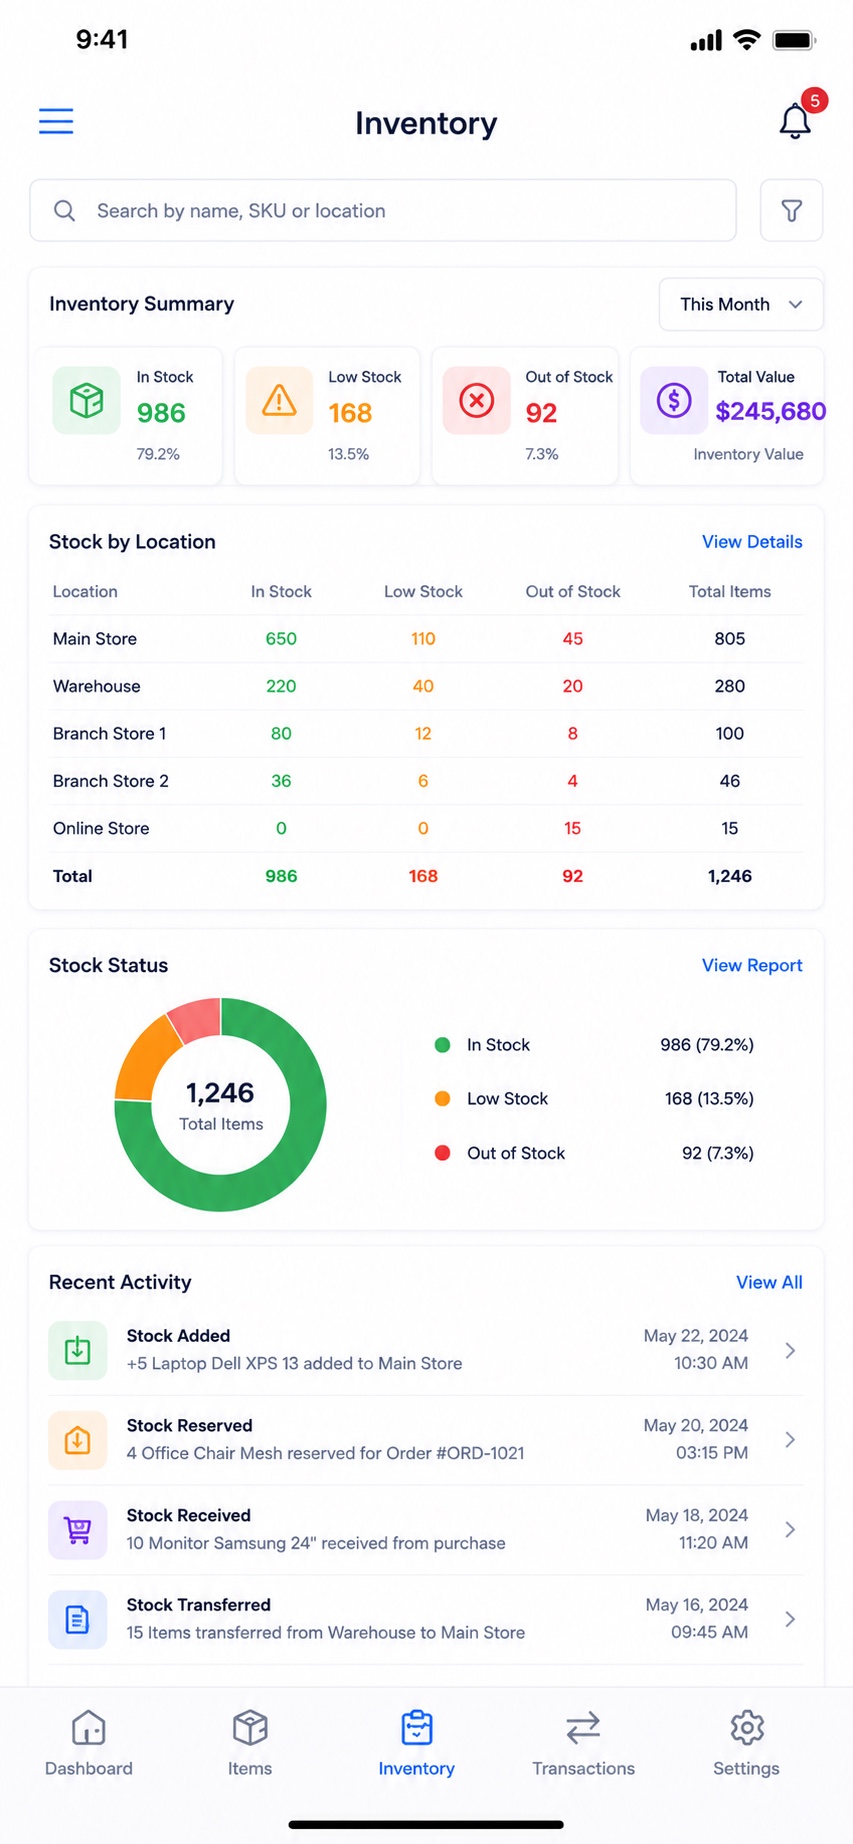Image resolution: width=853 pixels, height=1844 pixels.
Task: Tap the 1,246 Total Items donut center
Action: click(x=220, y=1105)
